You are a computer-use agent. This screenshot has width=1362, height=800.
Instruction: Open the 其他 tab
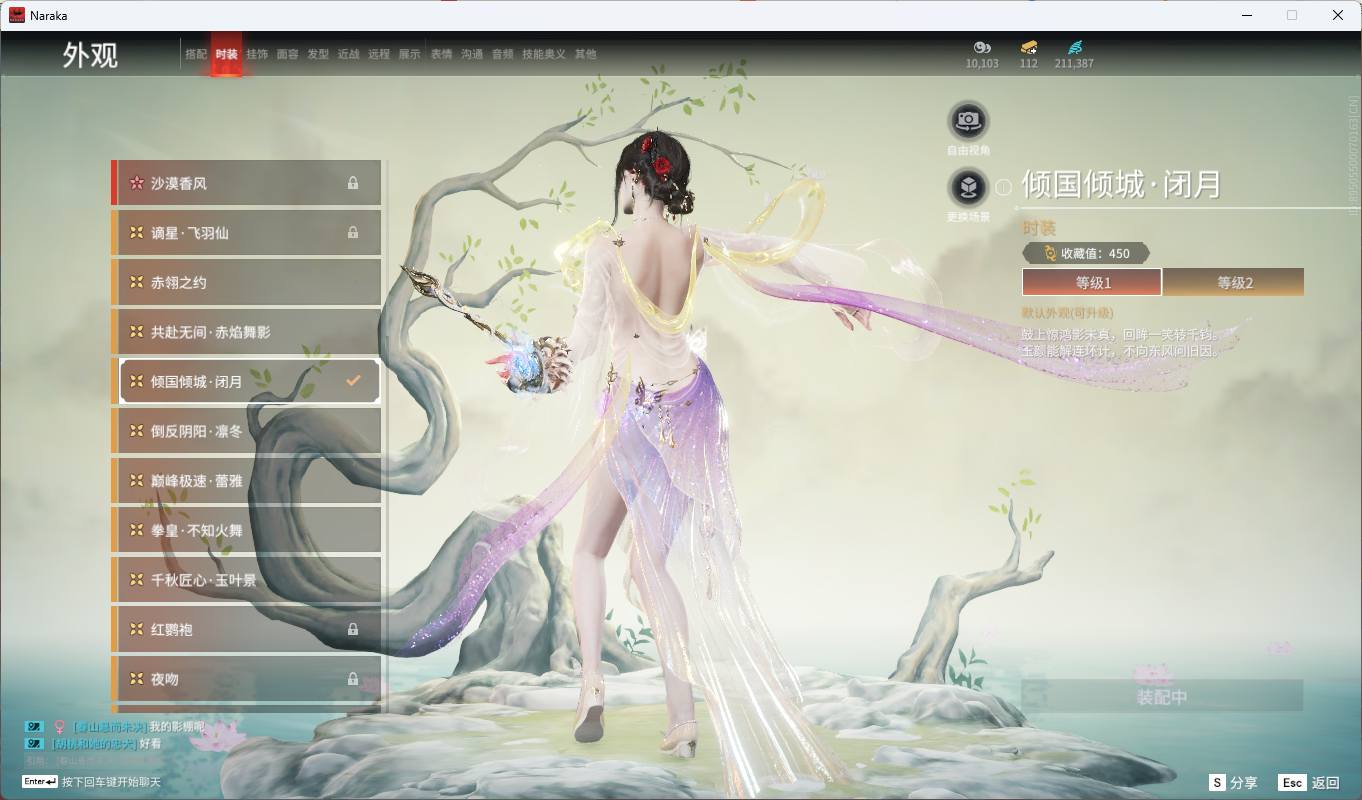point(585,54)
